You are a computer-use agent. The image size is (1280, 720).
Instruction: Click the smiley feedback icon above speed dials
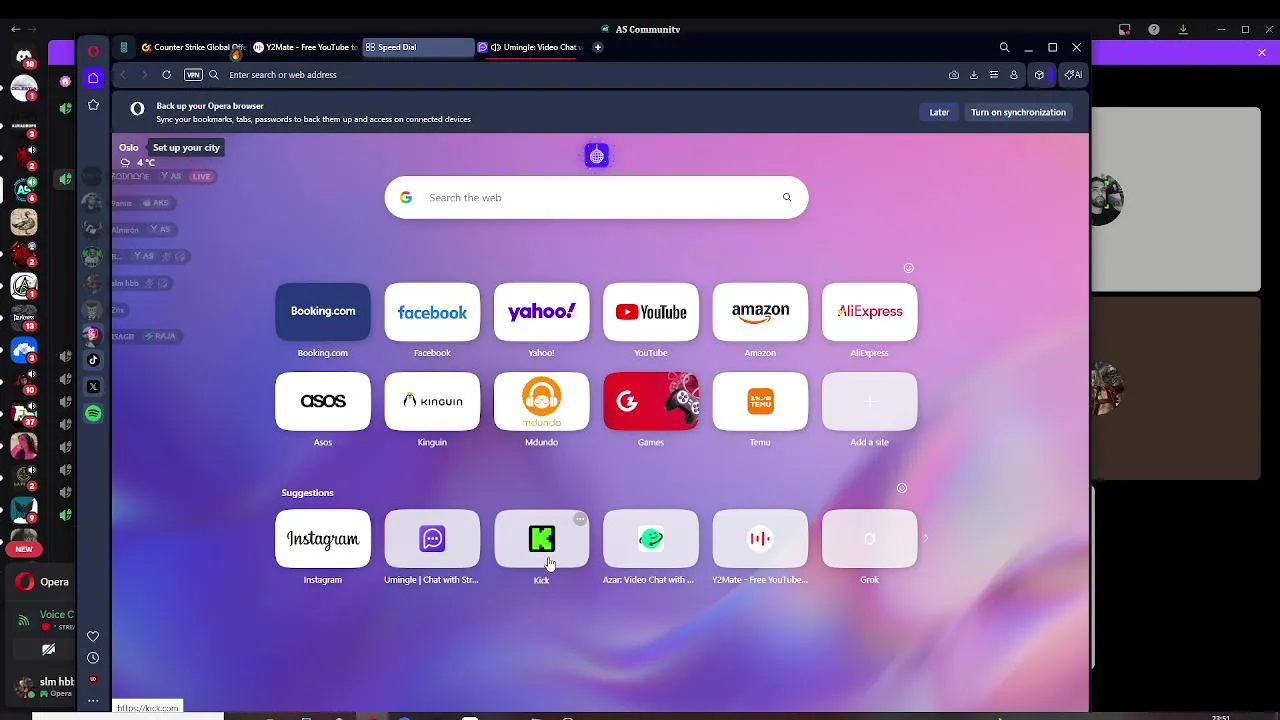[909, 268]
